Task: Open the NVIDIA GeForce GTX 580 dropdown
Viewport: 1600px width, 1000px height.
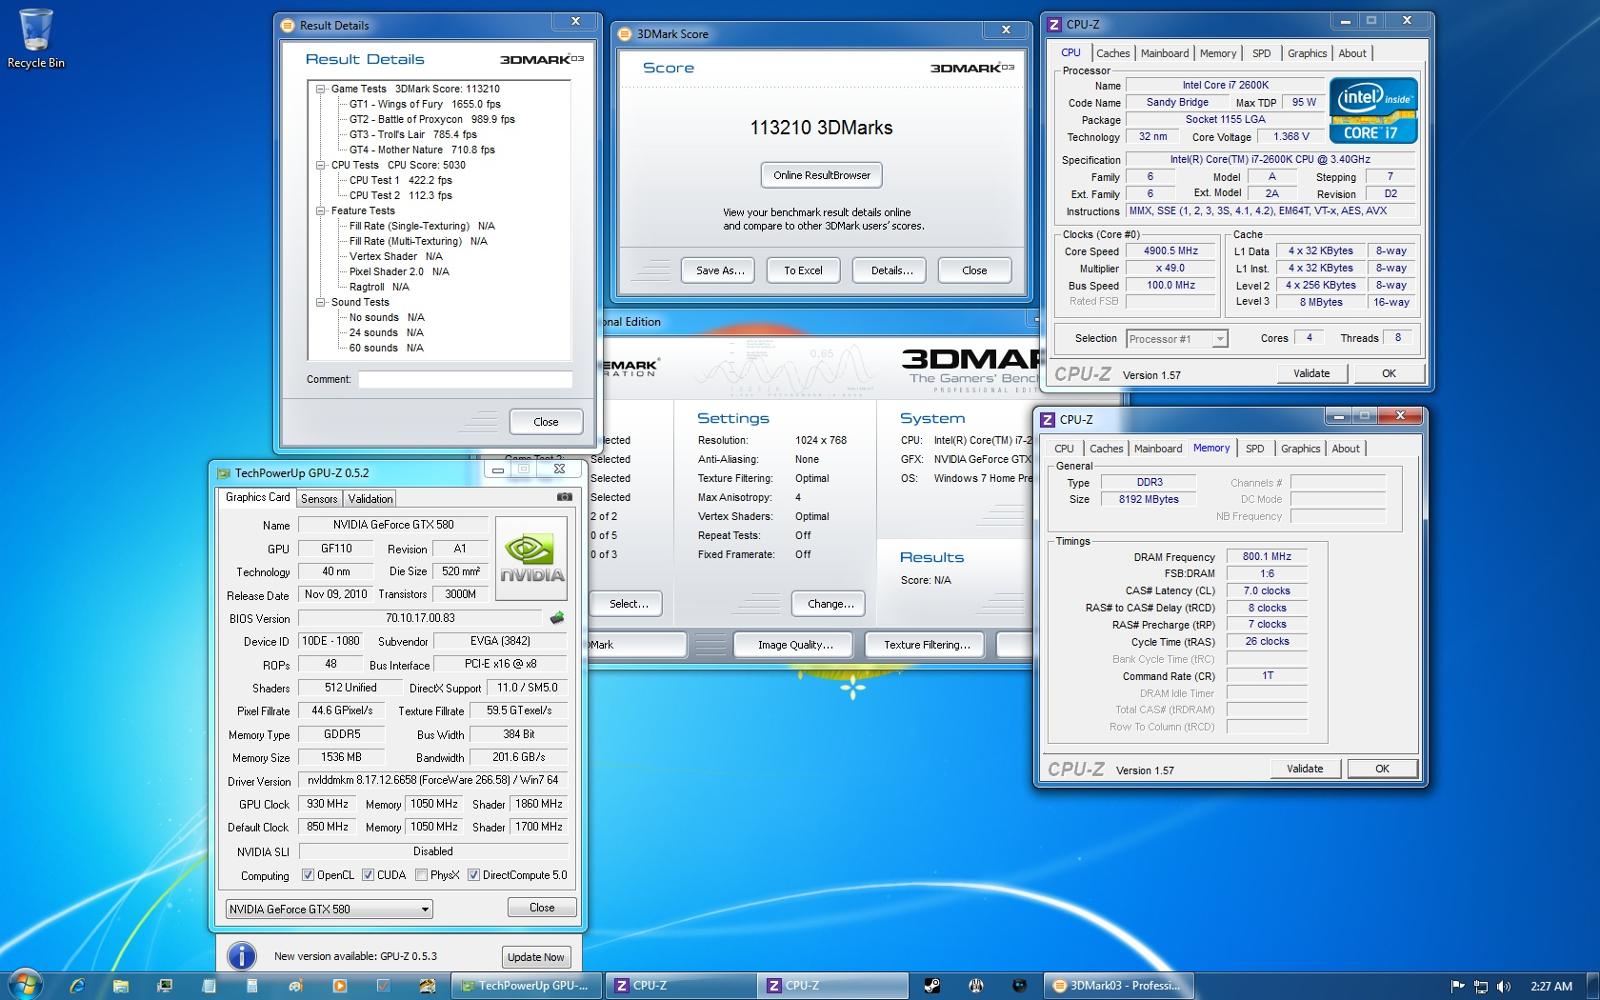Action: click(329, 909)
